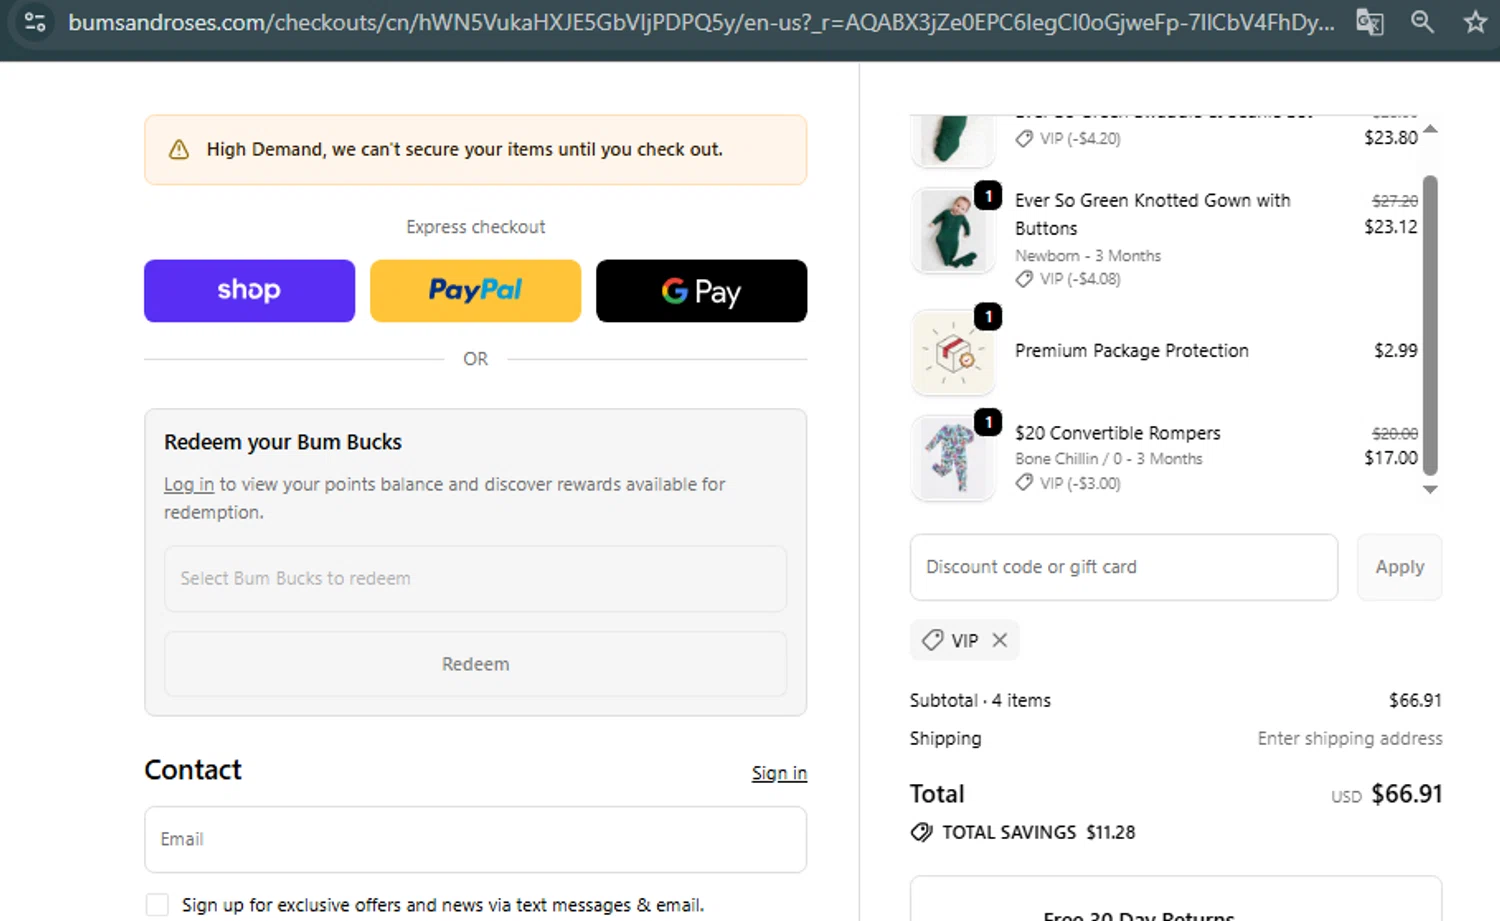Click the $2.99 price of Package Protection

pos(1395,351)
